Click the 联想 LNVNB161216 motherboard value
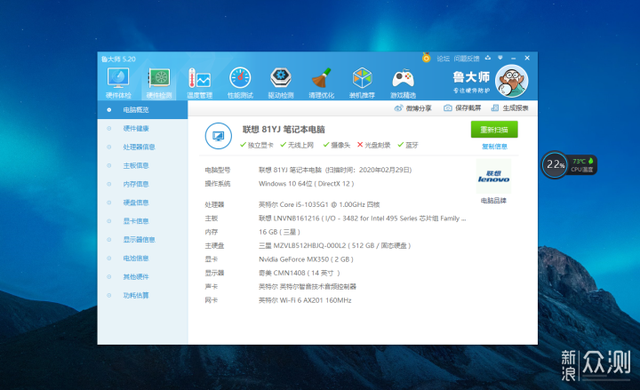 click(x=362, y=218)
